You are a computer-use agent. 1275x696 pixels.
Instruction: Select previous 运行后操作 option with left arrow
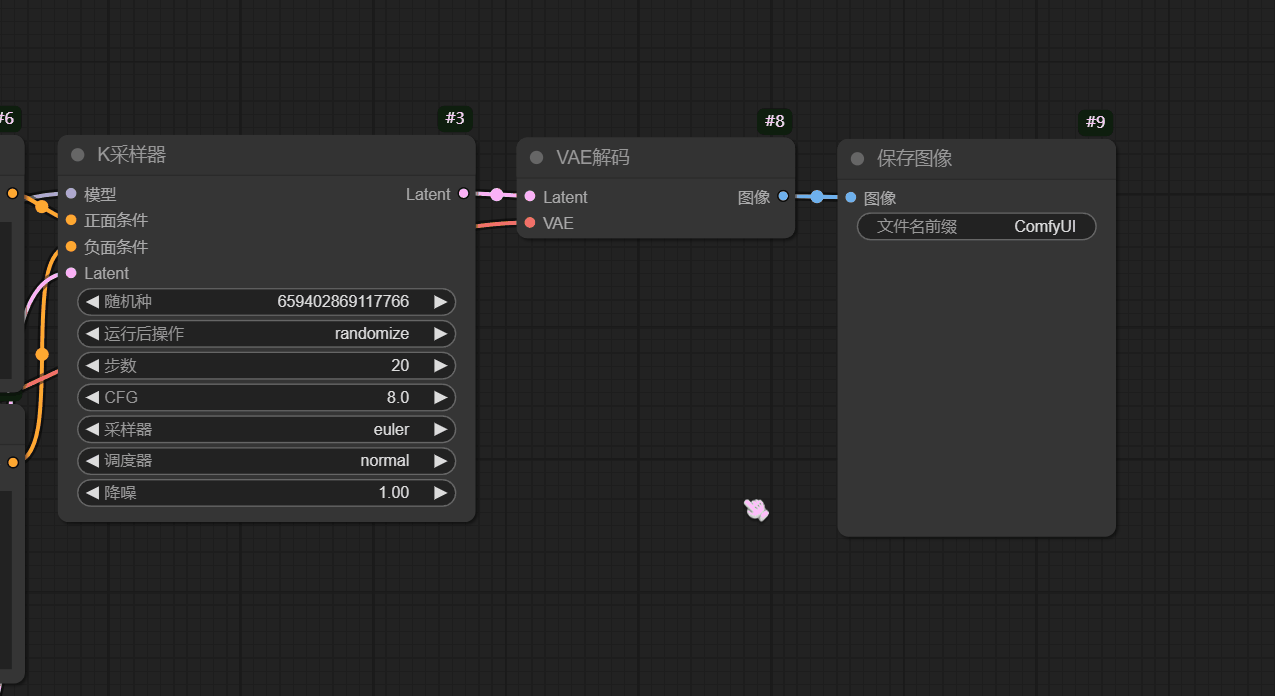pyautogui.click(x=92, y=334)
